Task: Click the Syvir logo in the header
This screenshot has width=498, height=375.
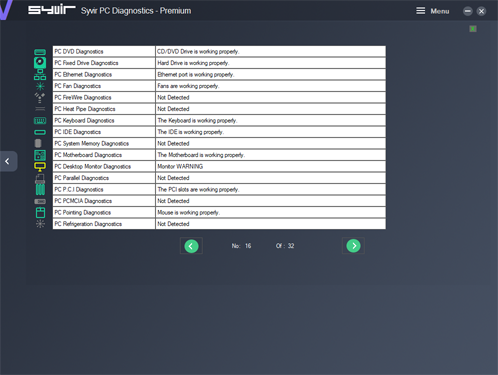Action: (52, 10)
